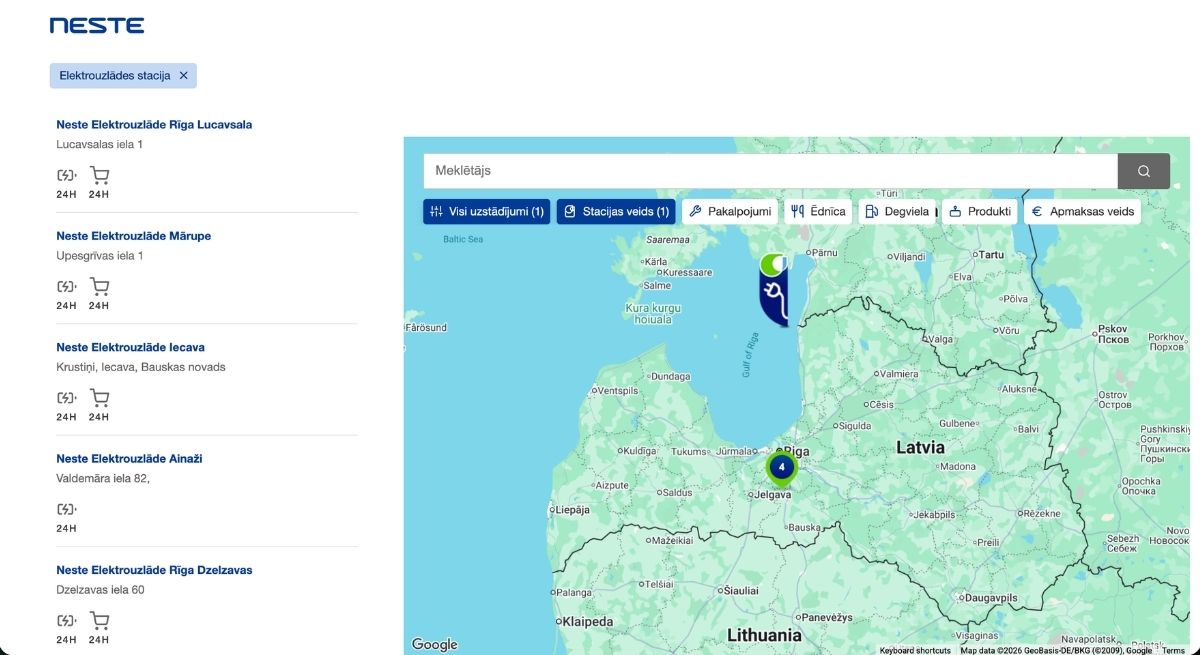Click the Upesgrīvas iela 1 address
This screenshot has width=1200, height=655.
[100, 256]
